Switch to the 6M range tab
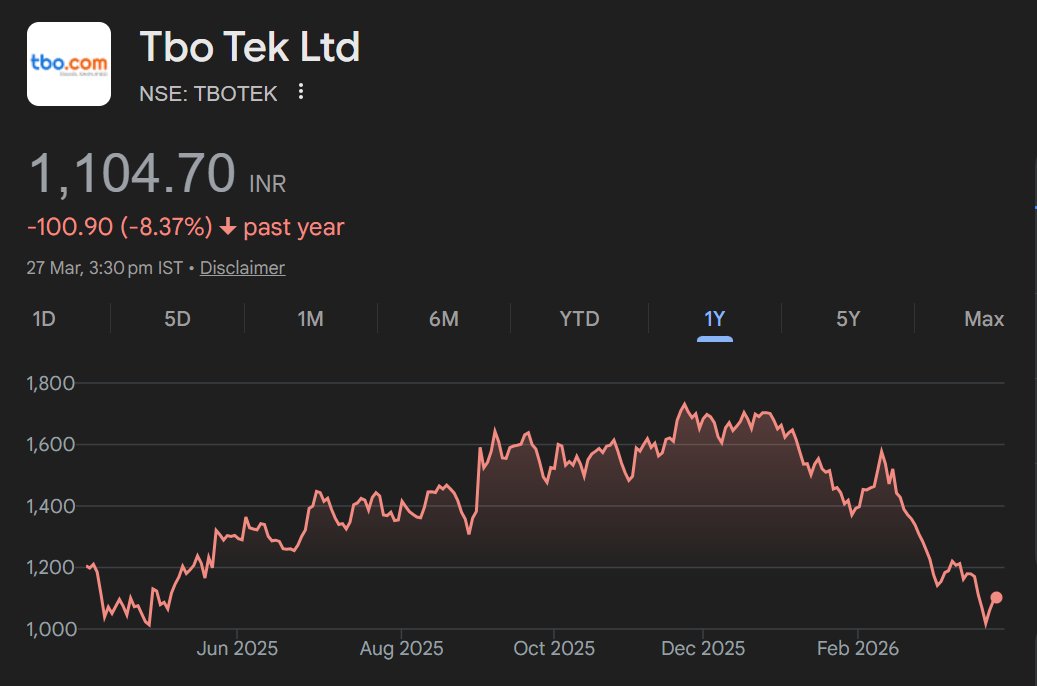 tap(443, 319)
